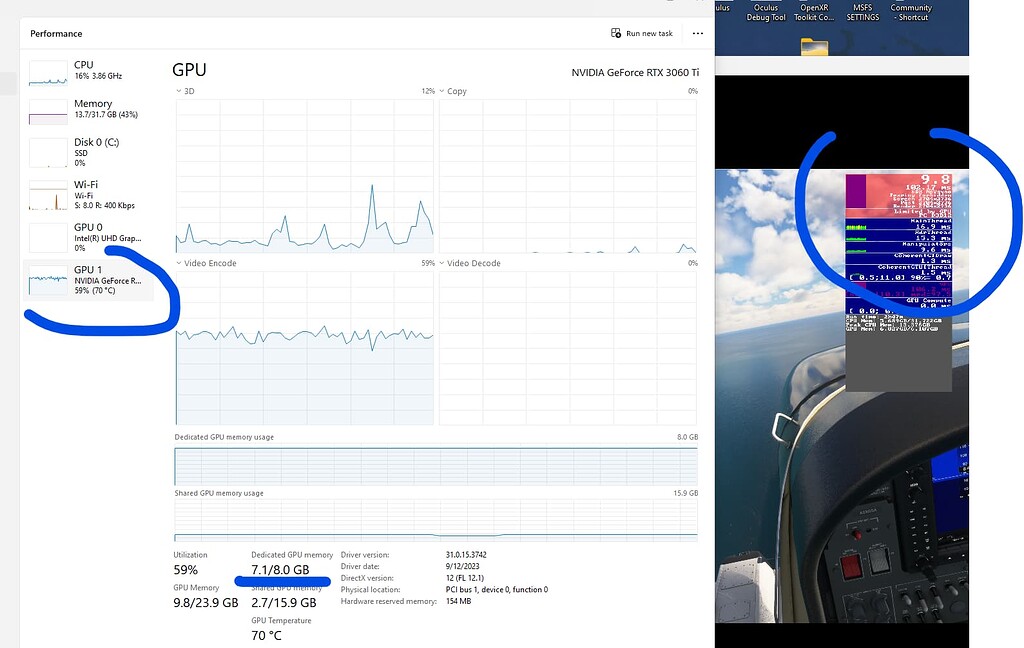Image resolution: width=1024 pixels, height=648 pixels.
Task: Open the Task Manager more options menu
Action: [x=697, y=33]
